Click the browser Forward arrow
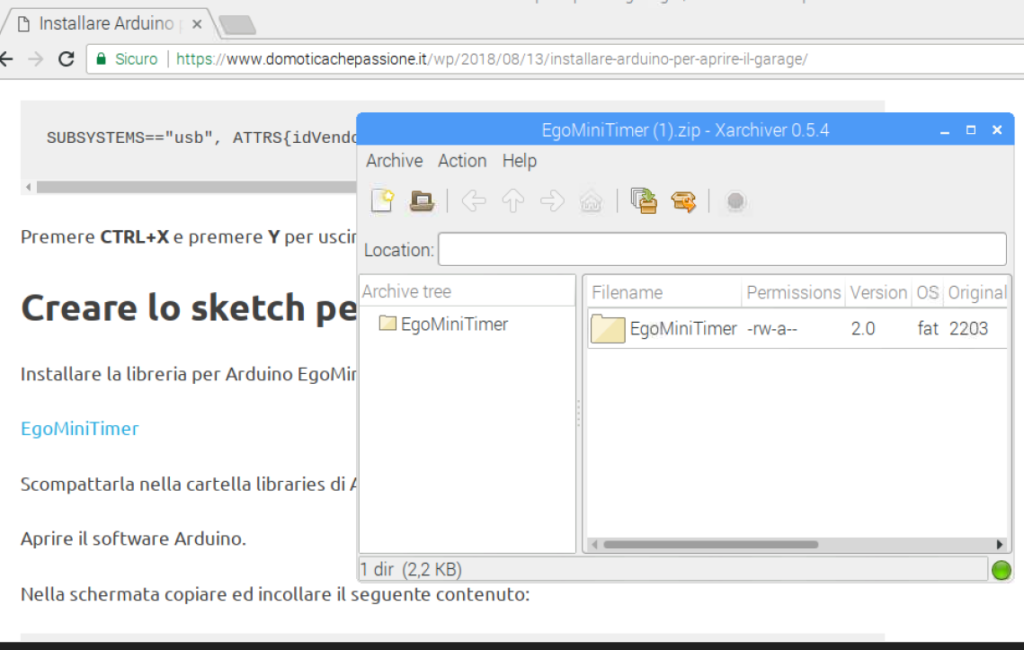Viewport: 1024px width, 650px height. coord(36,59)
